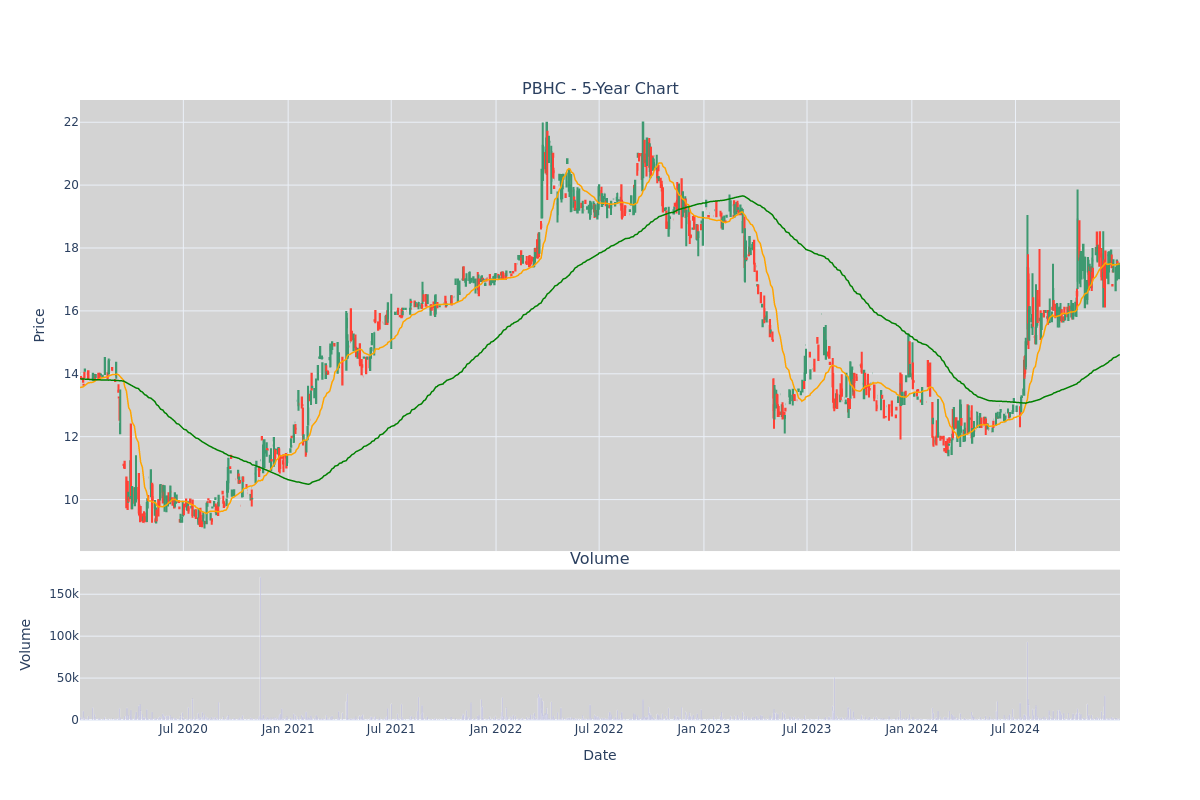The image size is (1200, 800).
Task: Click the "50k" volume tick label
Action: click(67, 678)
